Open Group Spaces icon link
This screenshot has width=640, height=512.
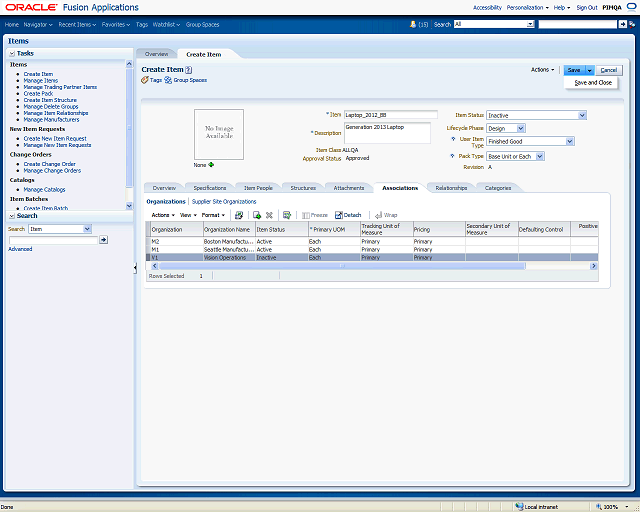pyautogui.click(x=169, y=80)
